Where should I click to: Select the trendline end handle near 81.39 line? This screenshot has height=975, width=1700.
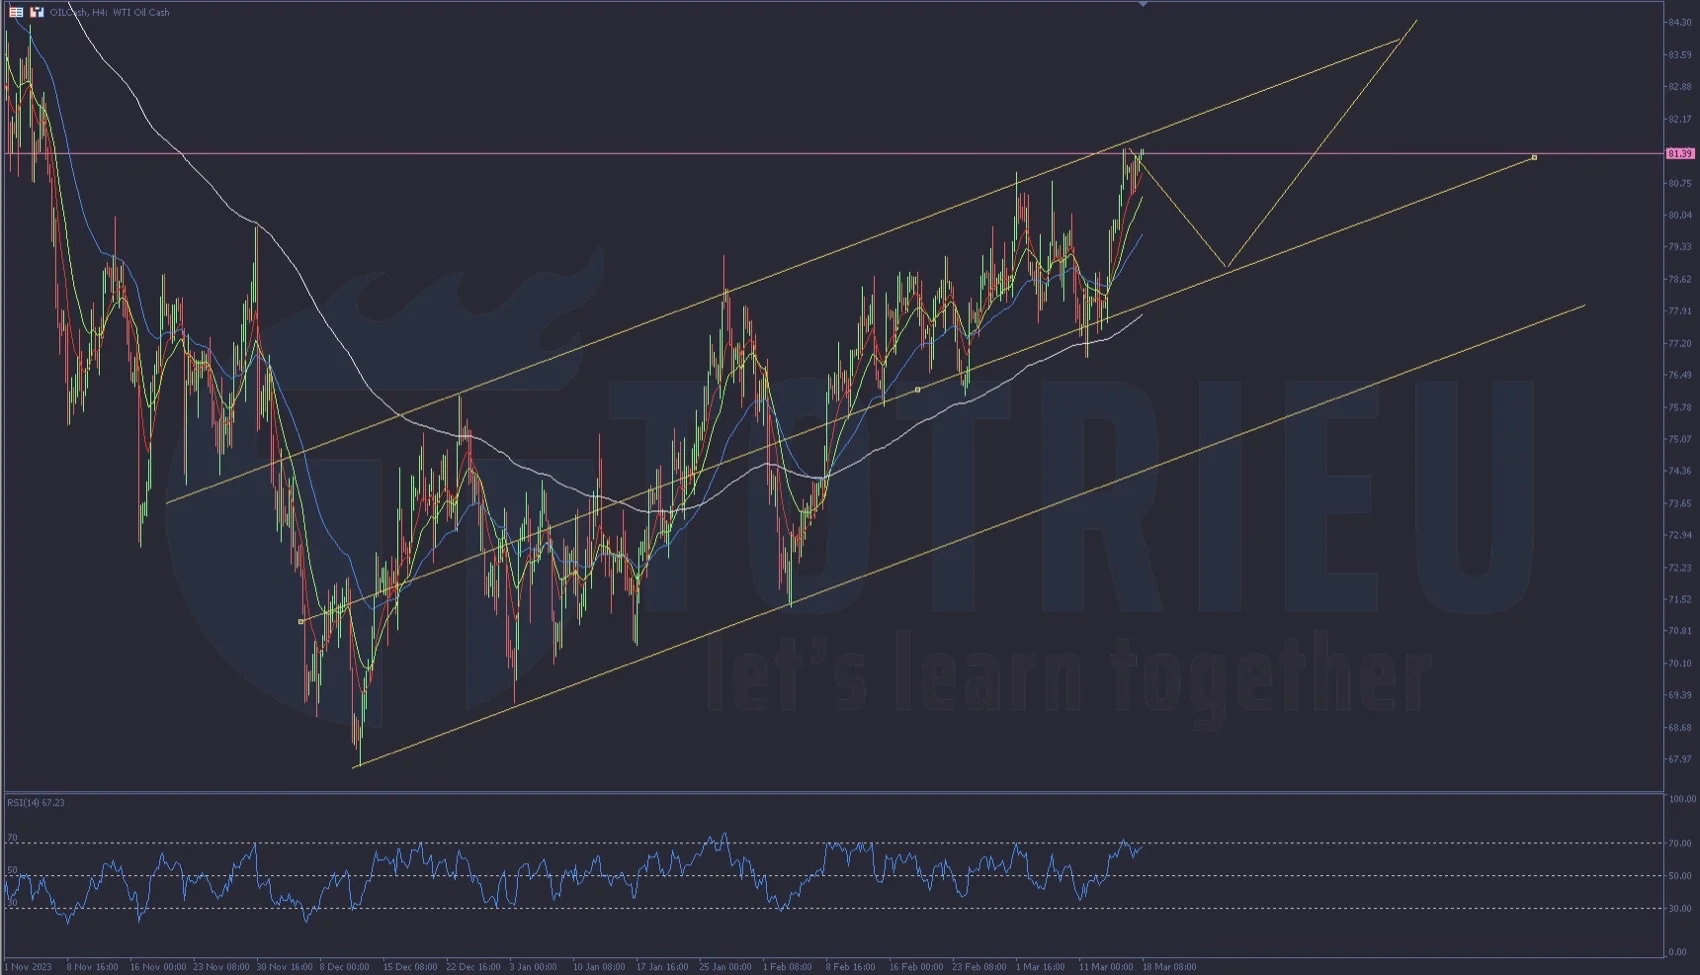tap(1534, 157)
